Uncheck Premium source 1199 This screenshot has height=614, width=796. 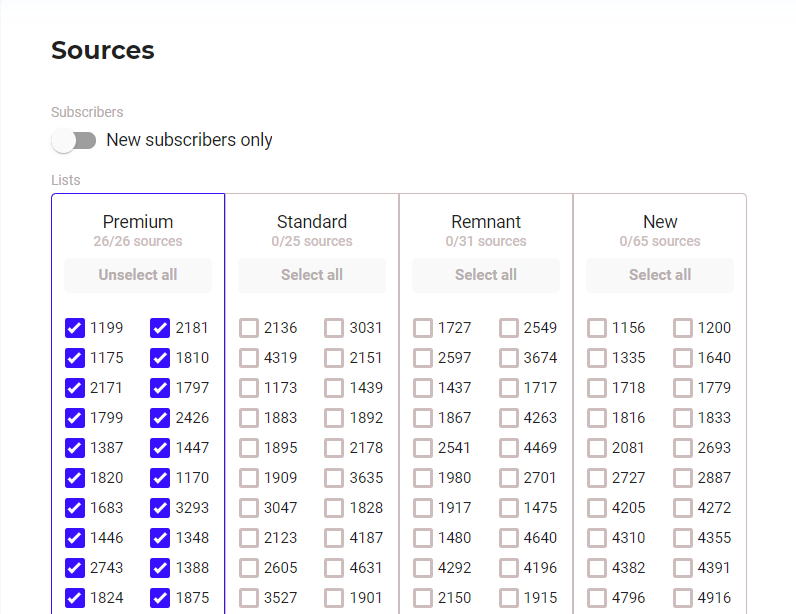75,328
